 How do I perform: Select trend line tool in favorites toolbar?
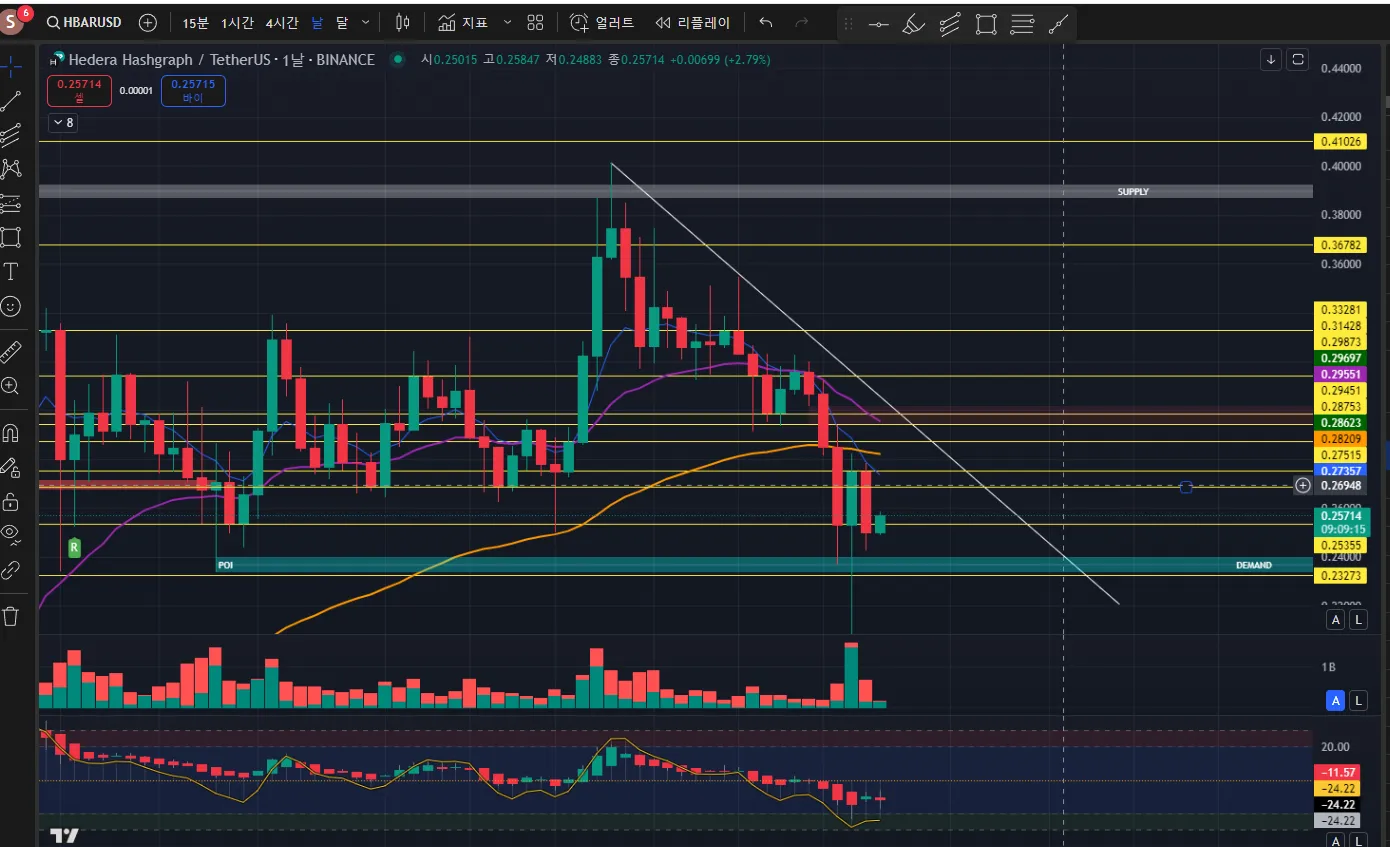(1058, 24)
